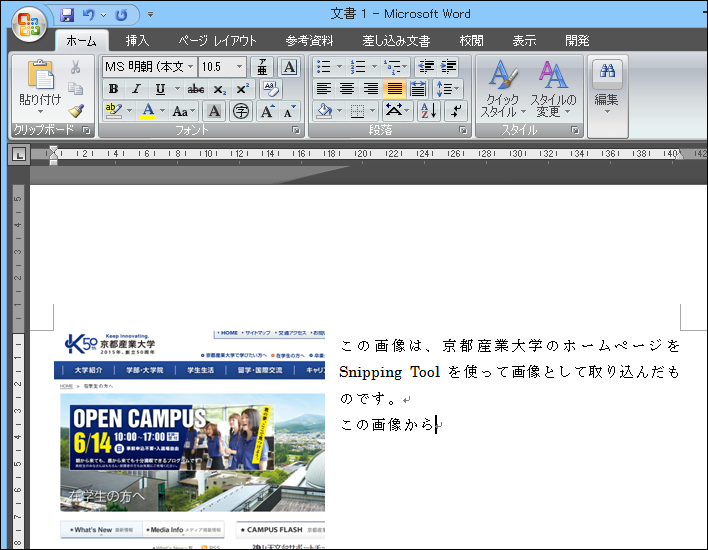Image resolution: width=708 pixels, height=550 pixels.
Task: Toggle underline formatting
Action: [x=160, y=89]
